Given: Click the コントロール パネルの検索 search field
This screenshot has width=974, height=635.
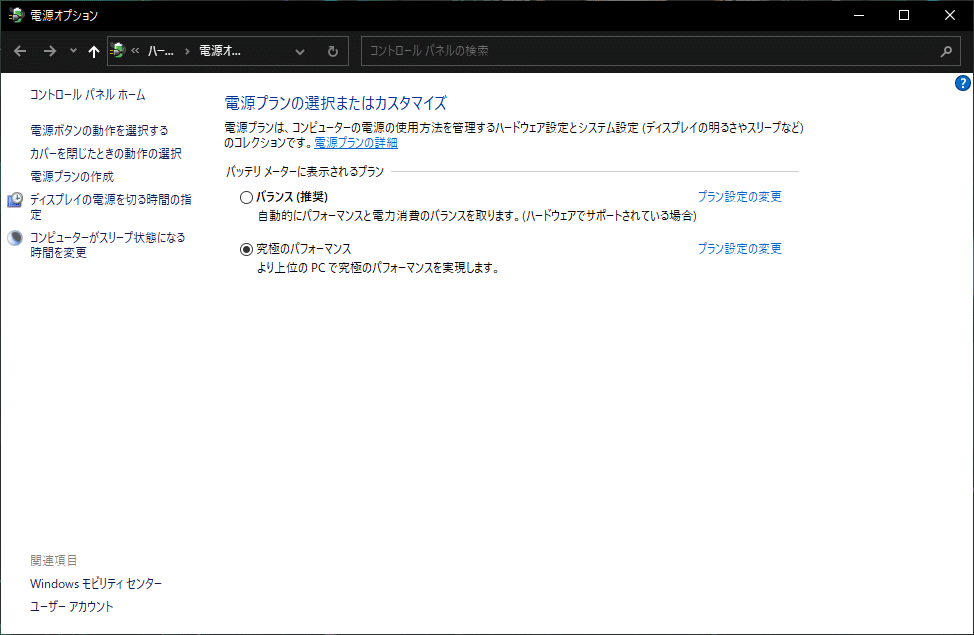Looking at the screenshot, I should 600,51.
